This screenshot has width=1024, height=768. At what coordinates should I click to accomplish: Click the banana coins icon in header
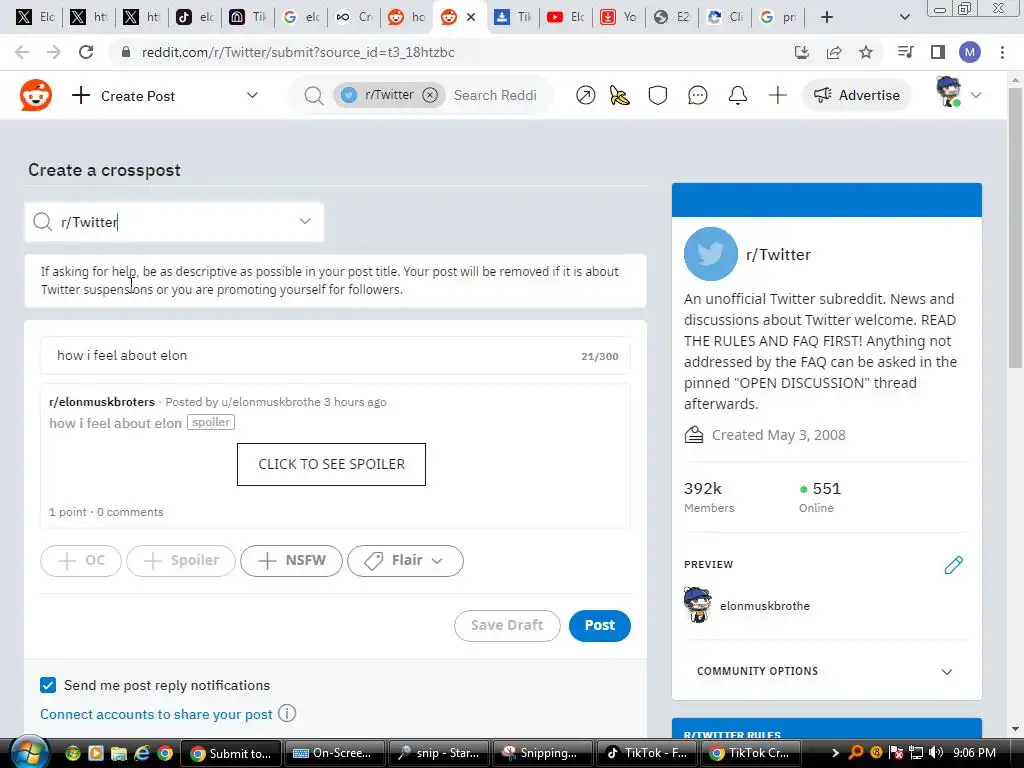619,95
